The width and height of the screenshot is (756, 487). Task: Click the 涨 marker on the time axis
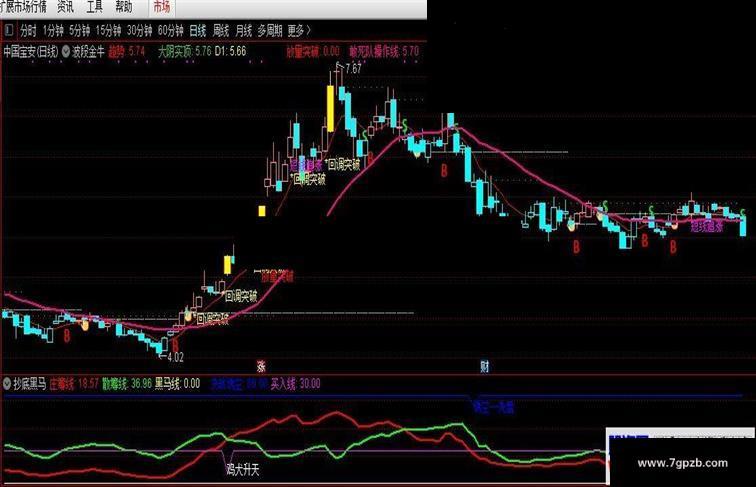coord(261,366)
